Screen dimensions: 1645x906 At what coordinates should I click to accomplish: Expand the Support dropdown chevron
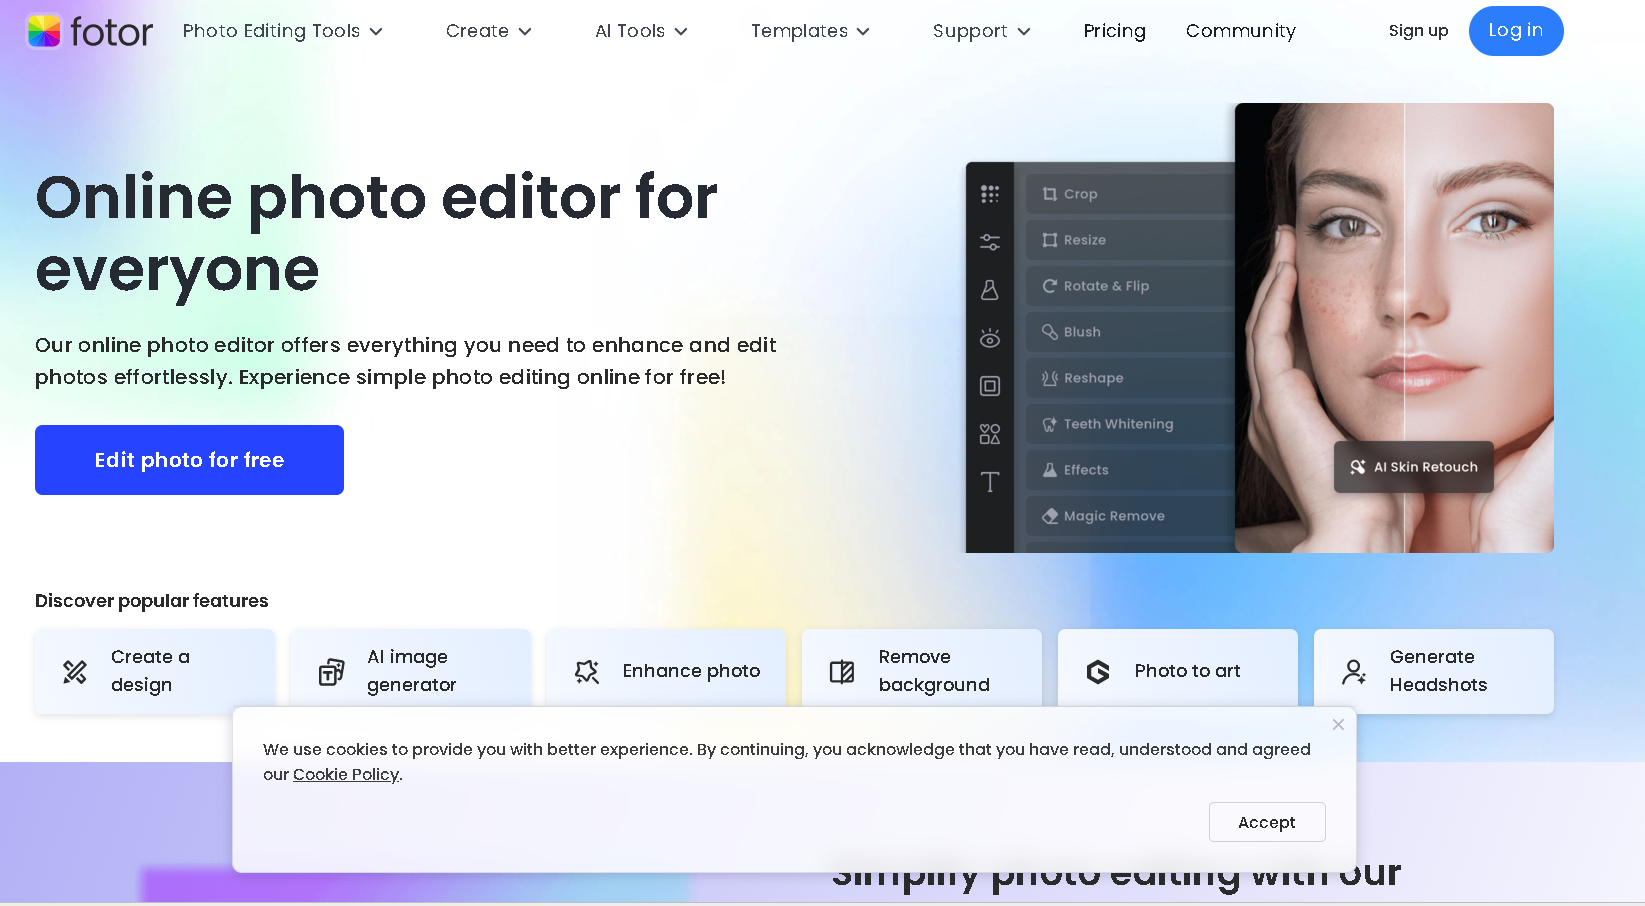tap(1024, 32)
